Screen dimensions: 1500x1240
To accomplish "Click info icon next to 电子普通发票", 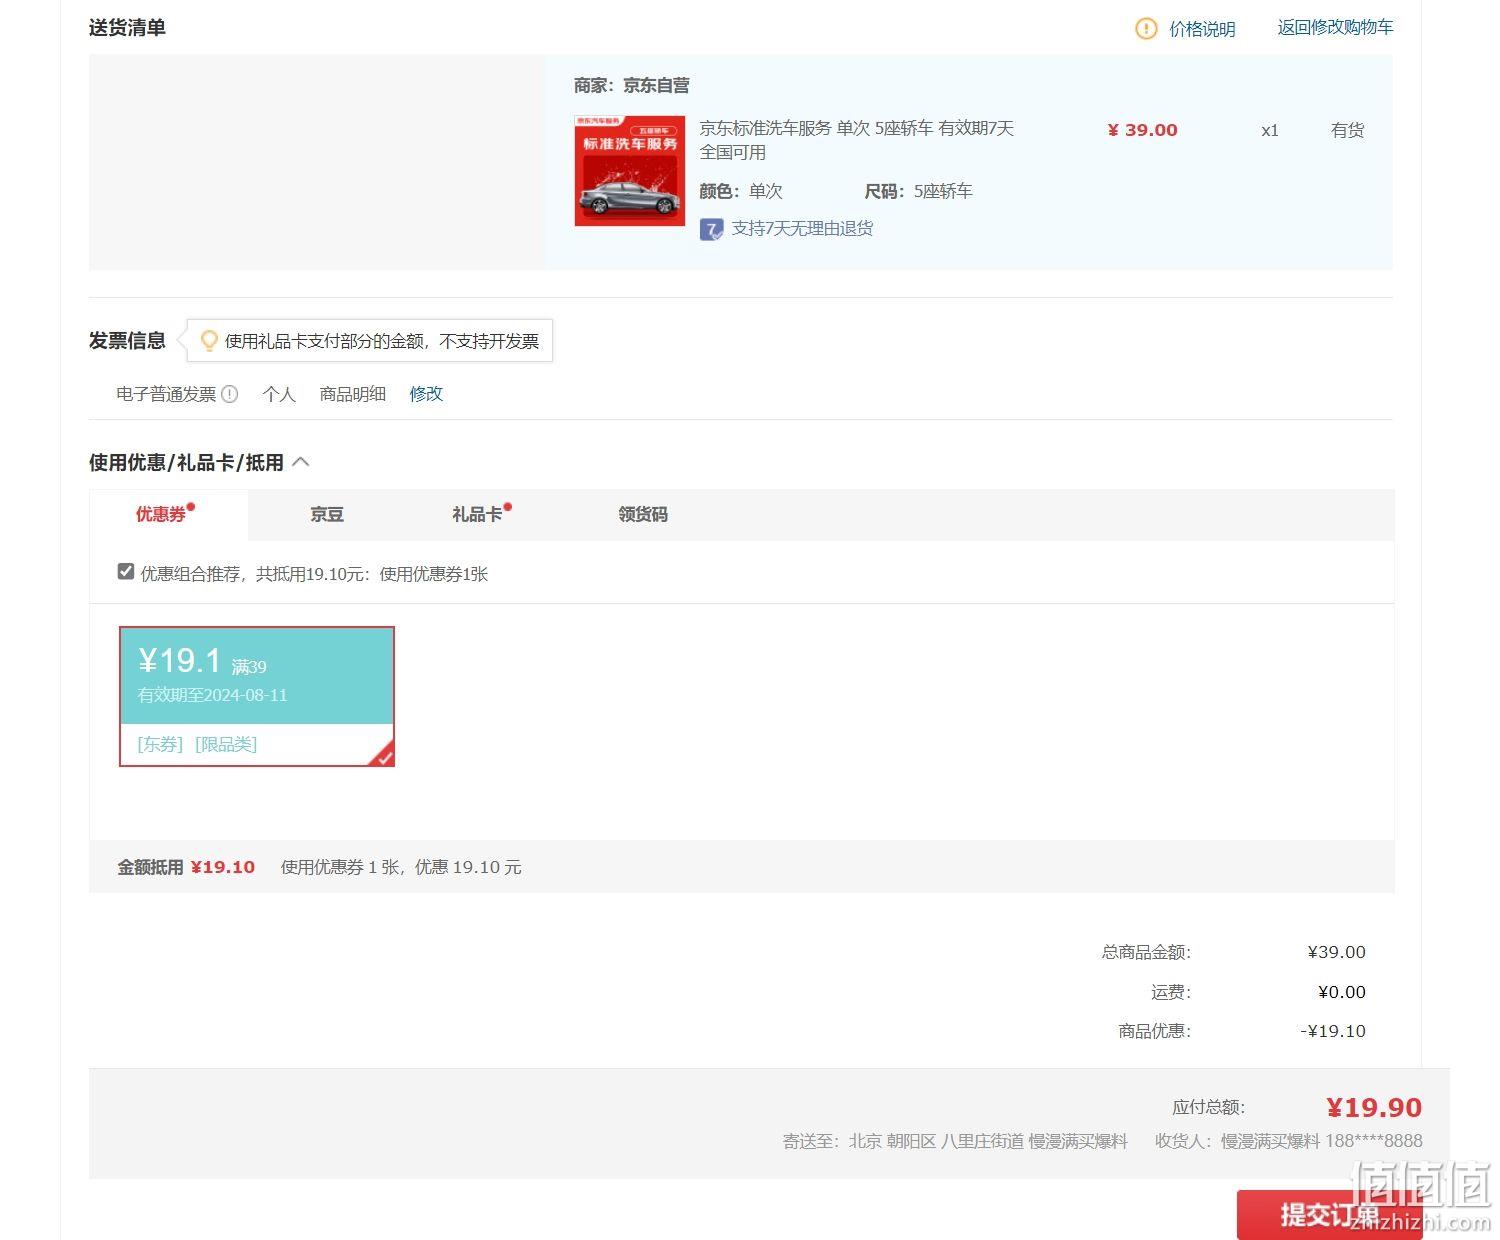I will (x=229, y=394).
